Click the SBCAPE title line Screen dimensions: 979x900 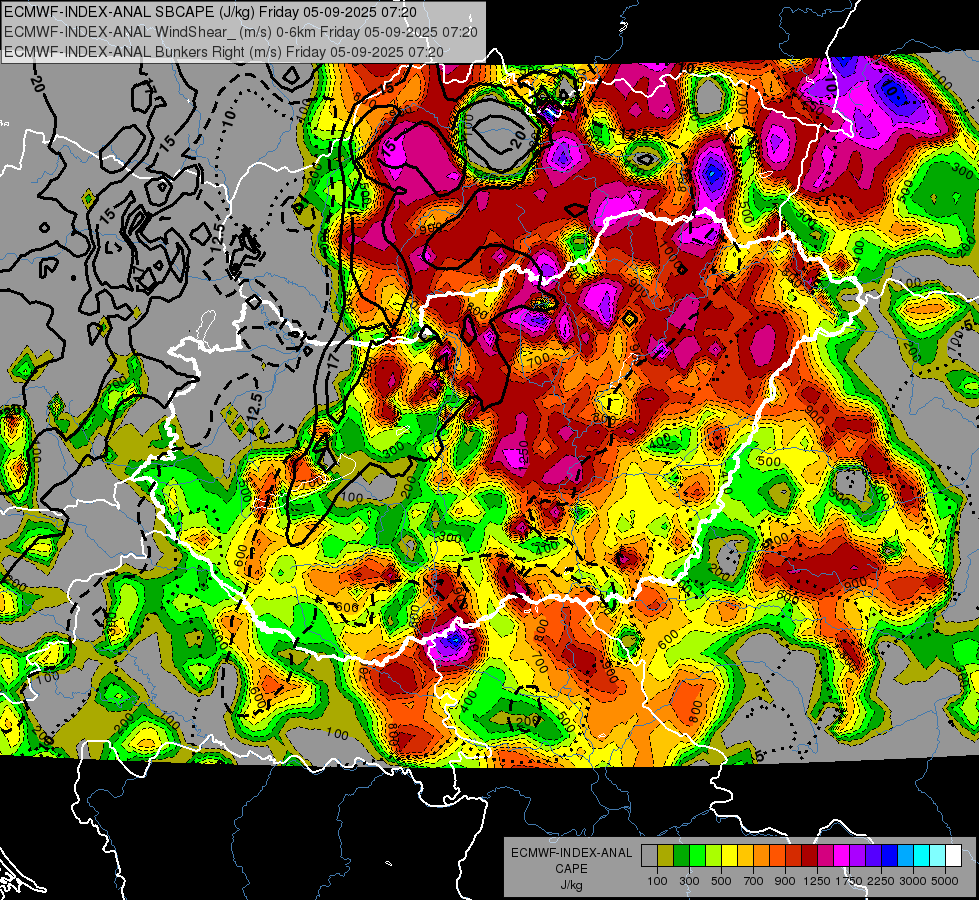click(210, 12)
